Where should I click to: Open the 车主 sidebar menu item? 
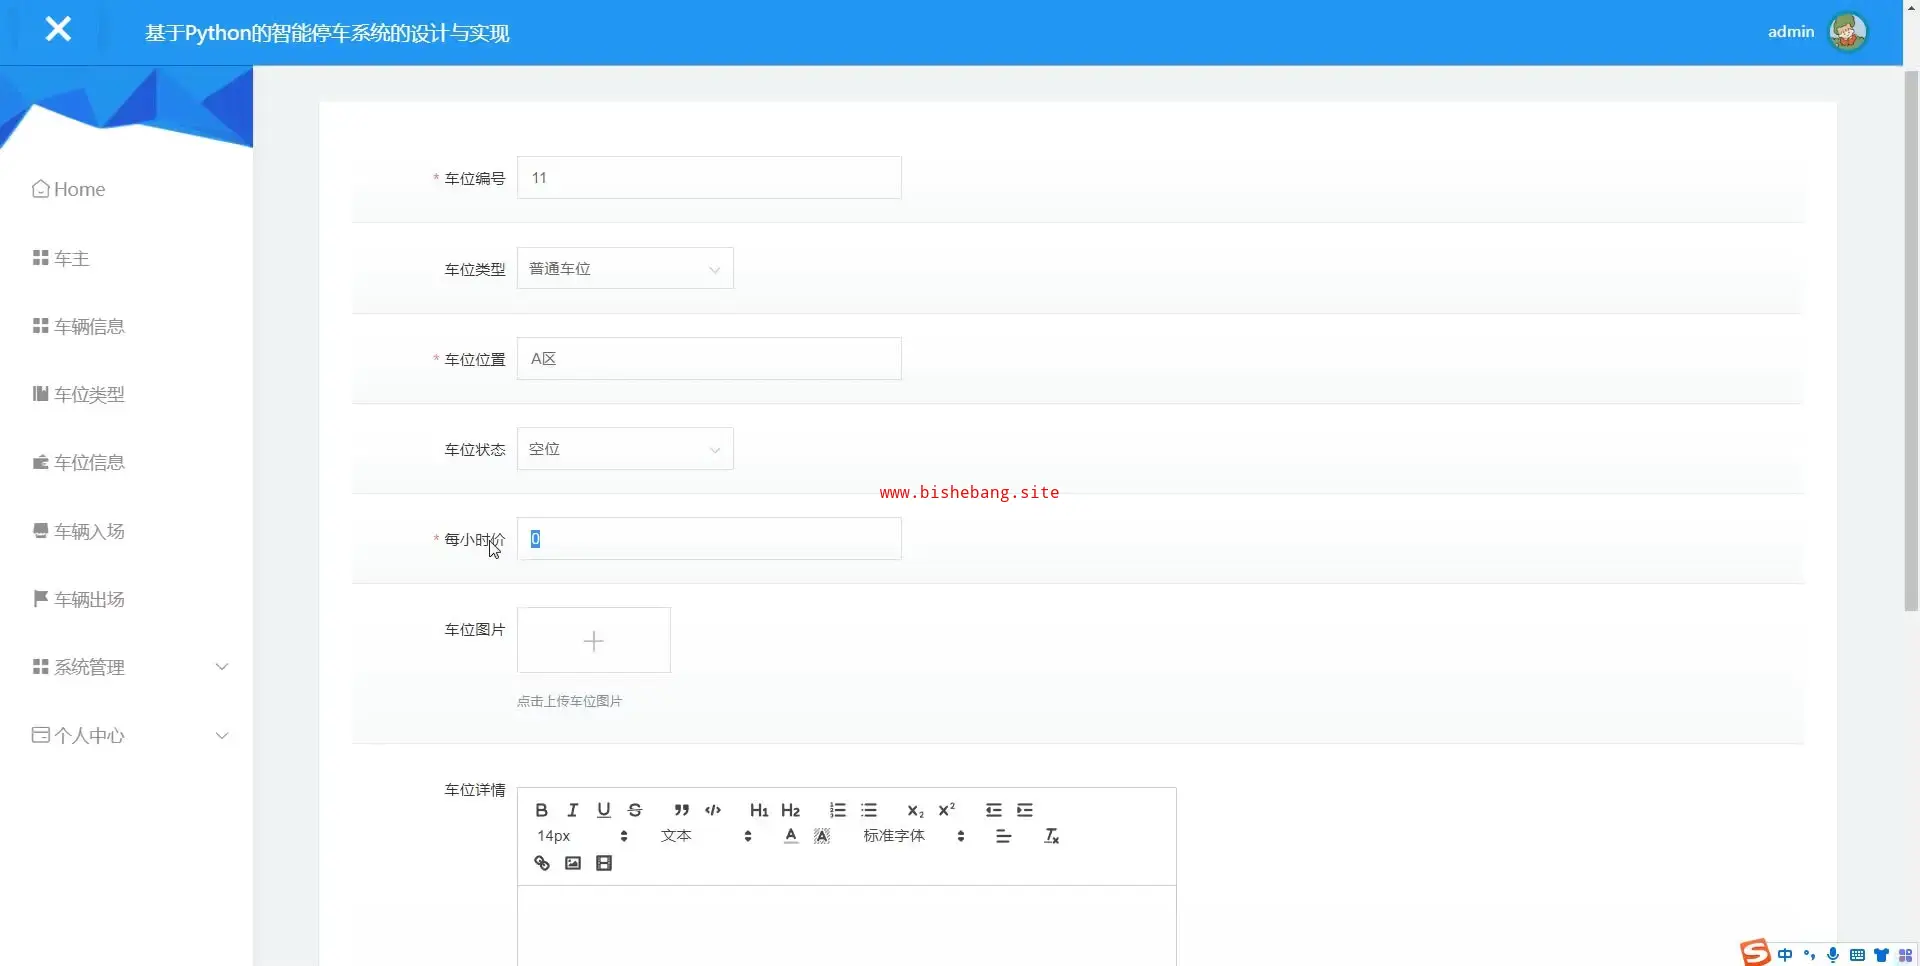[61, 258]
